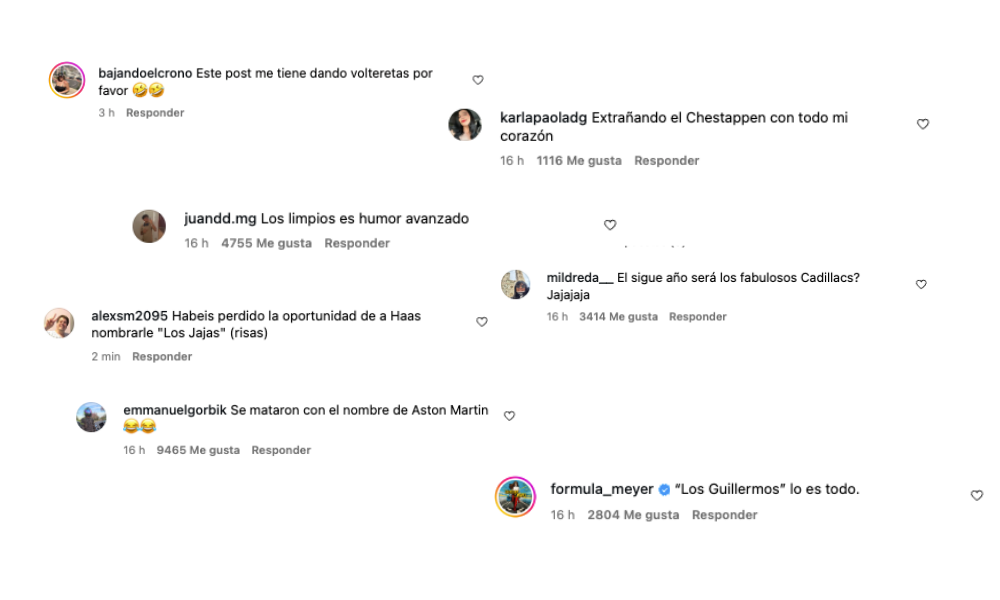Like emmanuelgorbik's Aston Martin comment
The height and width of the screenshot is (600, 1000).
pyautogui.click(x=509, y=416)
